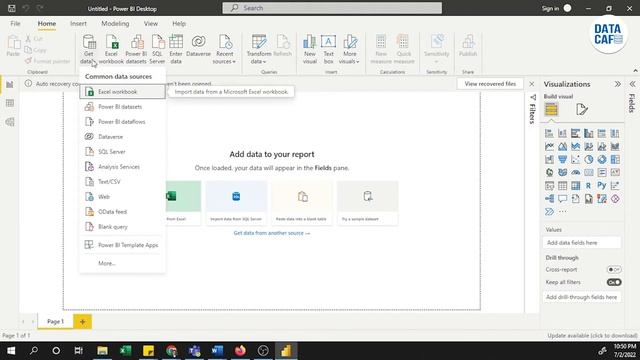The height and width of the screenshot is (360, 640).
Task: Click the Get more visuals ellipsis
Action: click(x=562, y=212)
